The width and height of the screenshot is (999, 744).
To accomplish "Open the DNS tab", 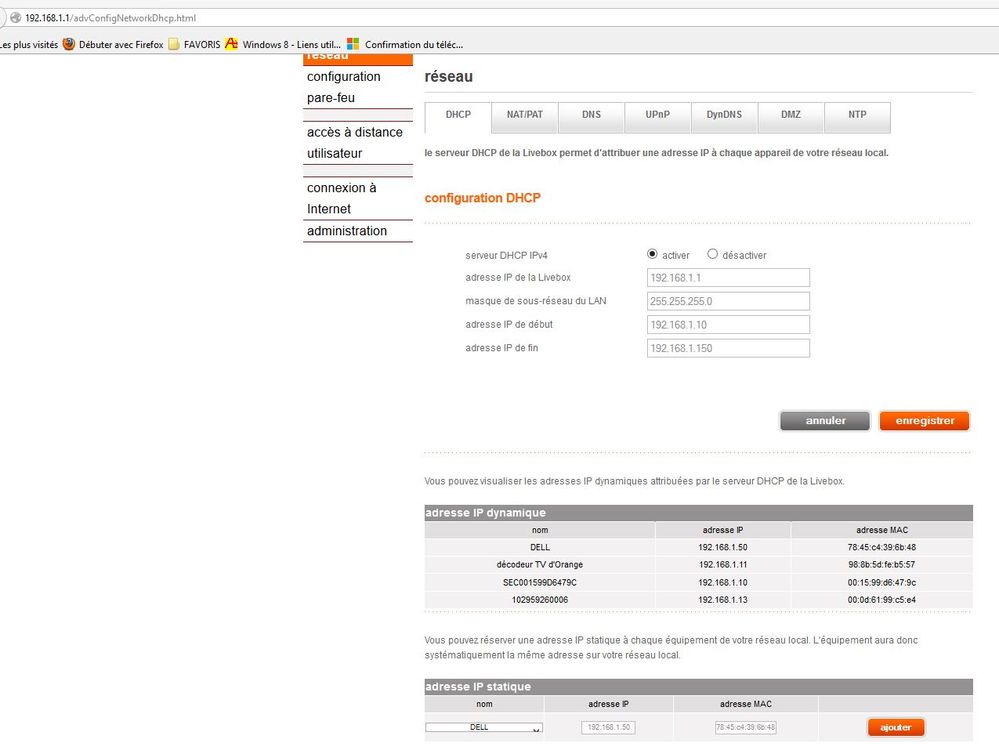I will 591,115.
